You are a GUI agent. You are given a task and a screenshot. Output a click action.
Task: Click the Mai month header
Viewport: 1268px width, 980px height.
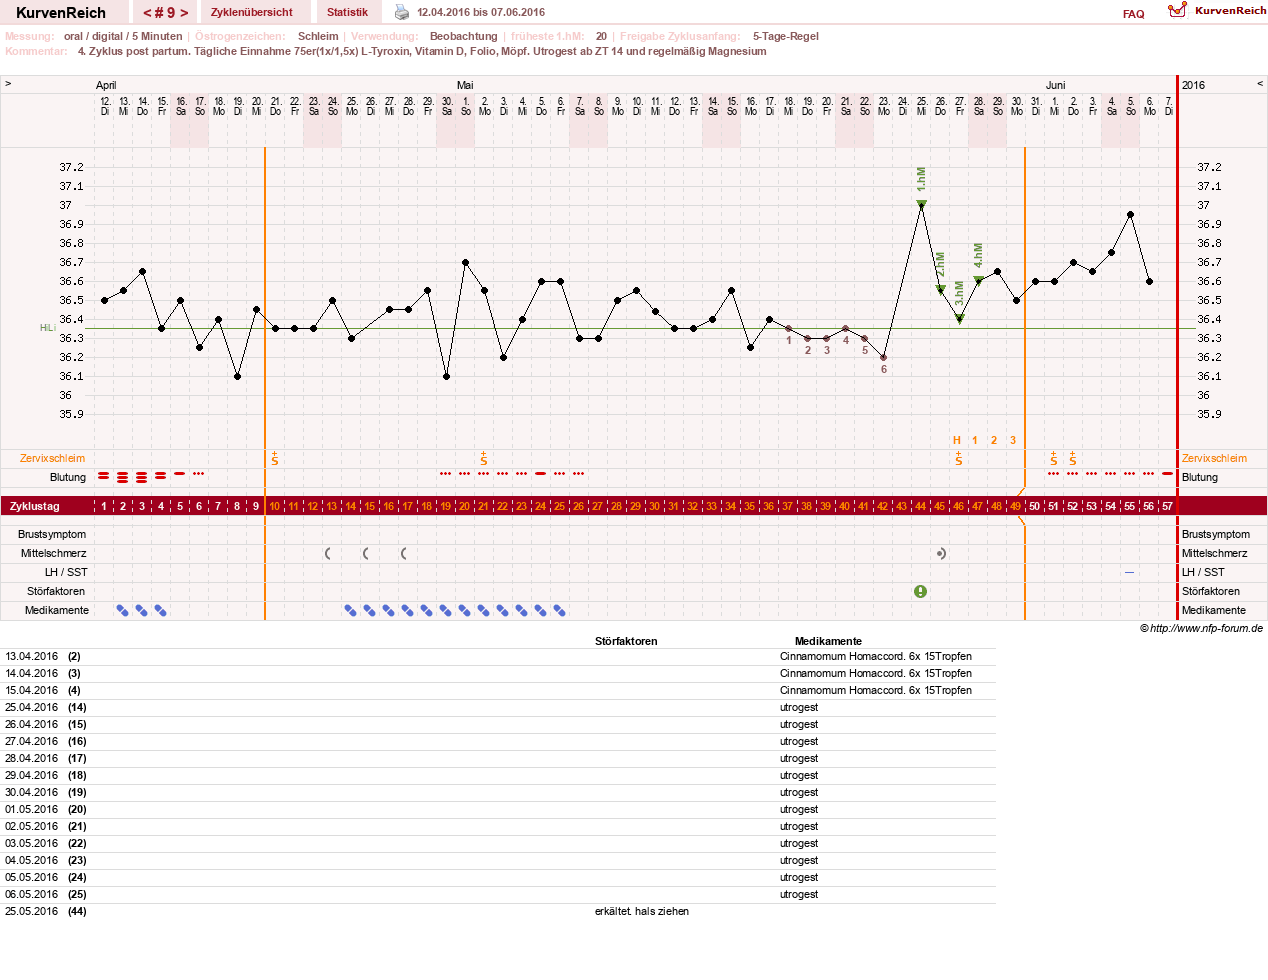(465, 85)
